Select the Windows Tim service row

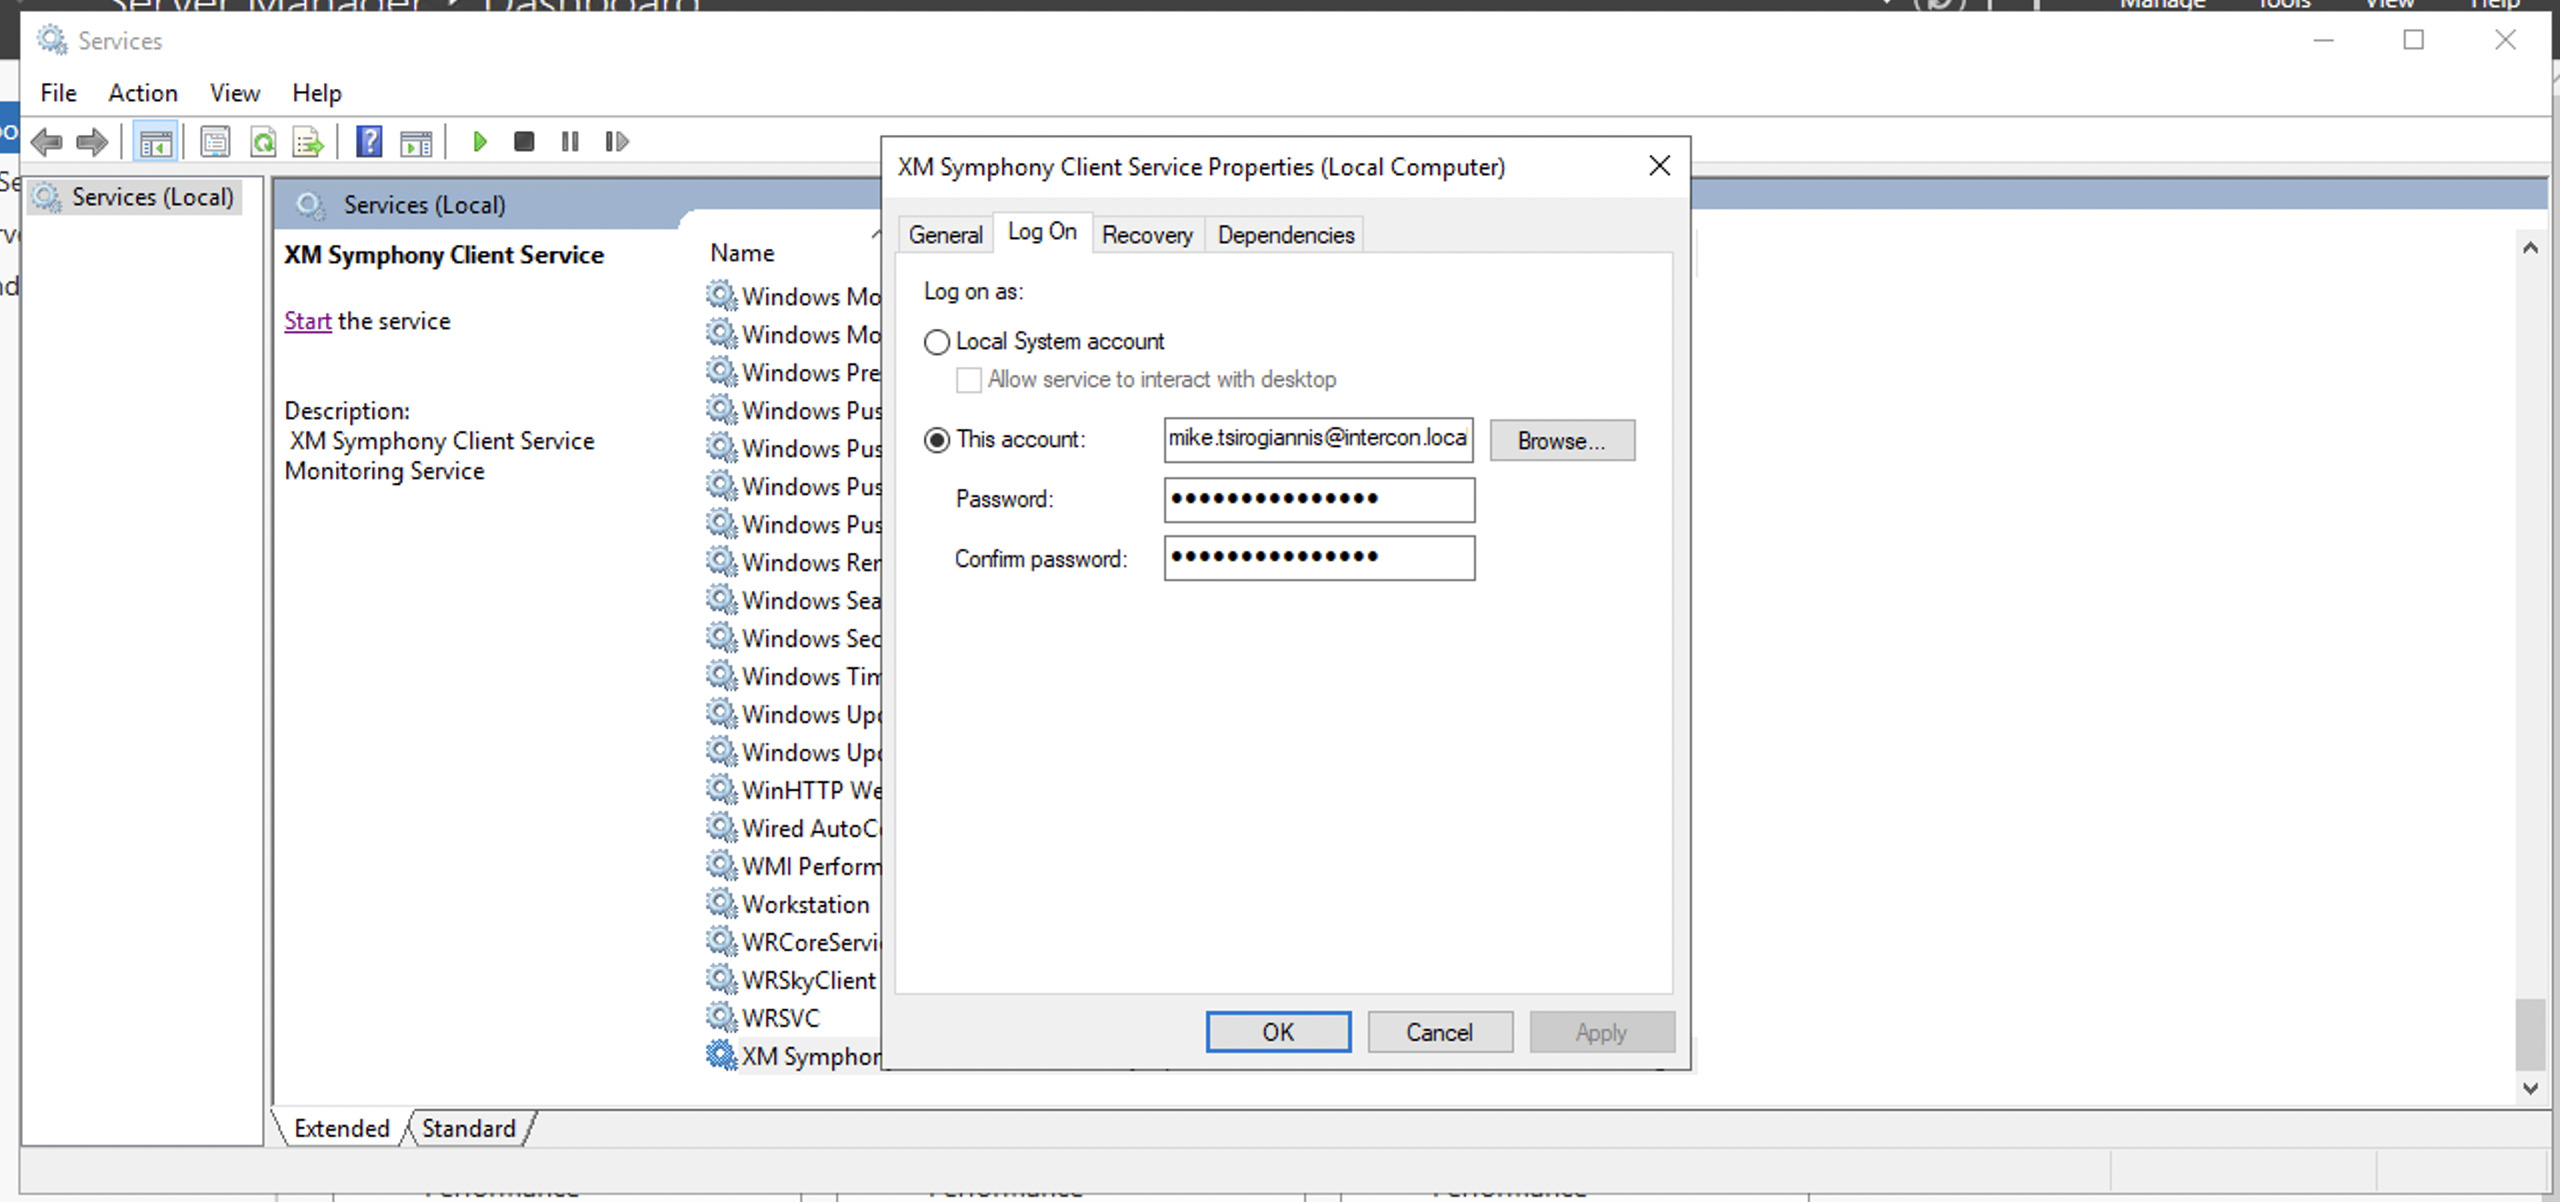click(793, 676)
